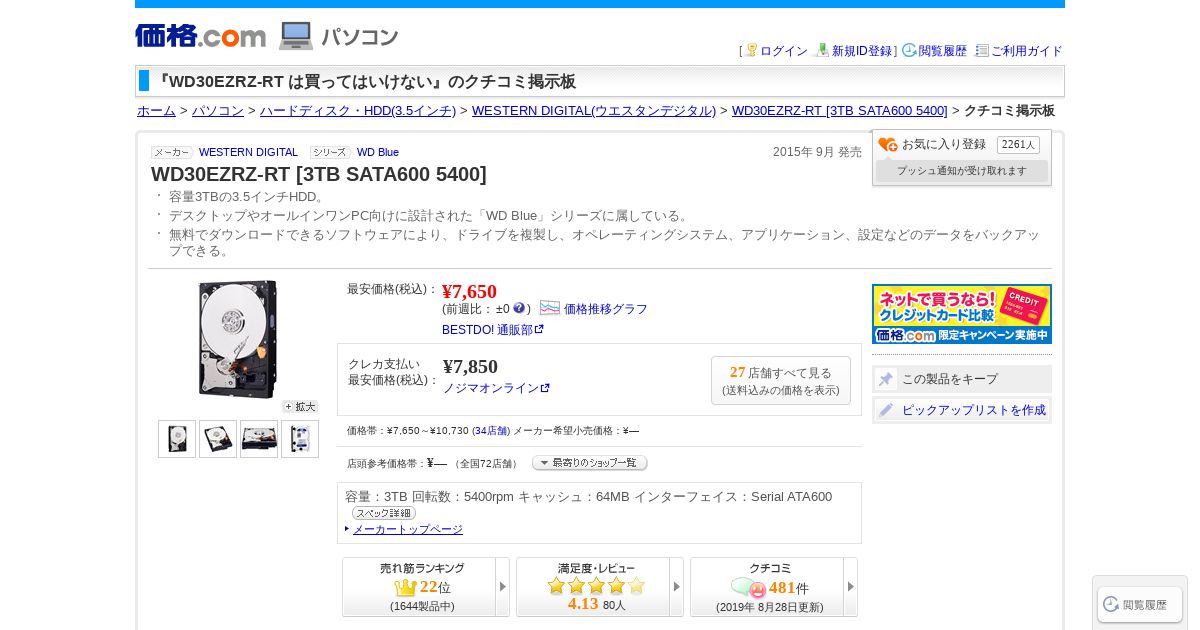Open メーカートップページ link

(408, 529)
